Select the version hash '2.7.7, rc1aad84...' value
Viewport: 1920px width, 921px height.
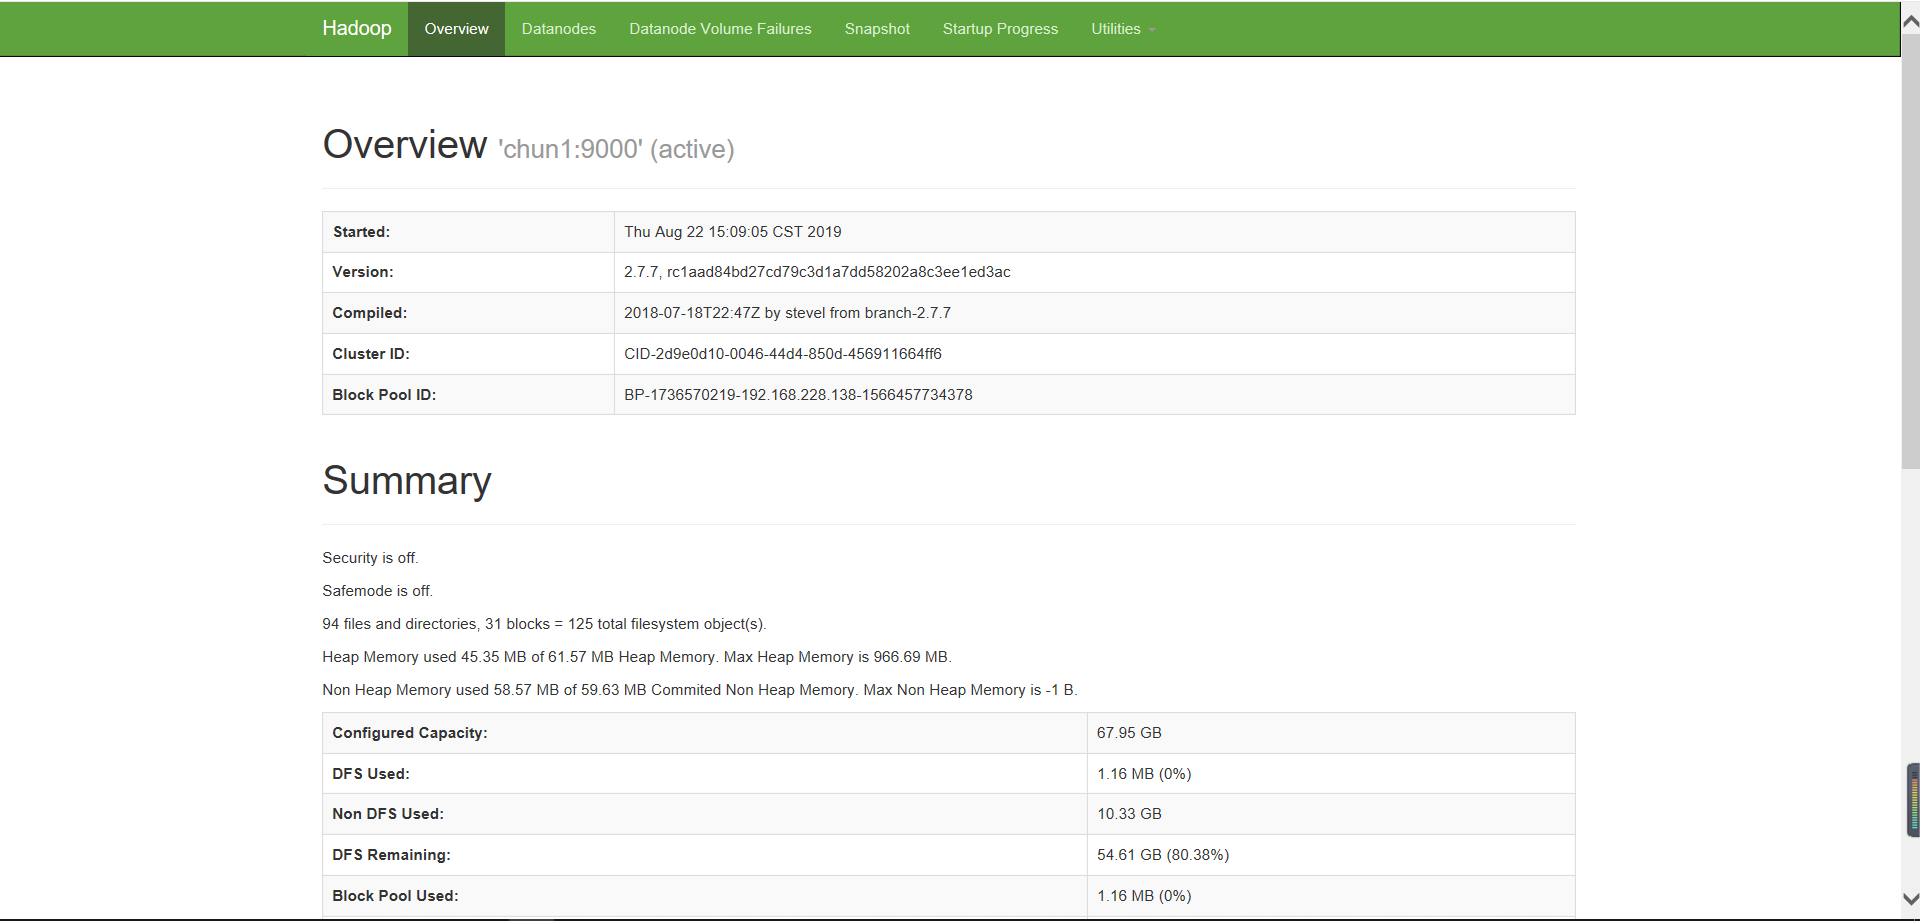point(817,272)
